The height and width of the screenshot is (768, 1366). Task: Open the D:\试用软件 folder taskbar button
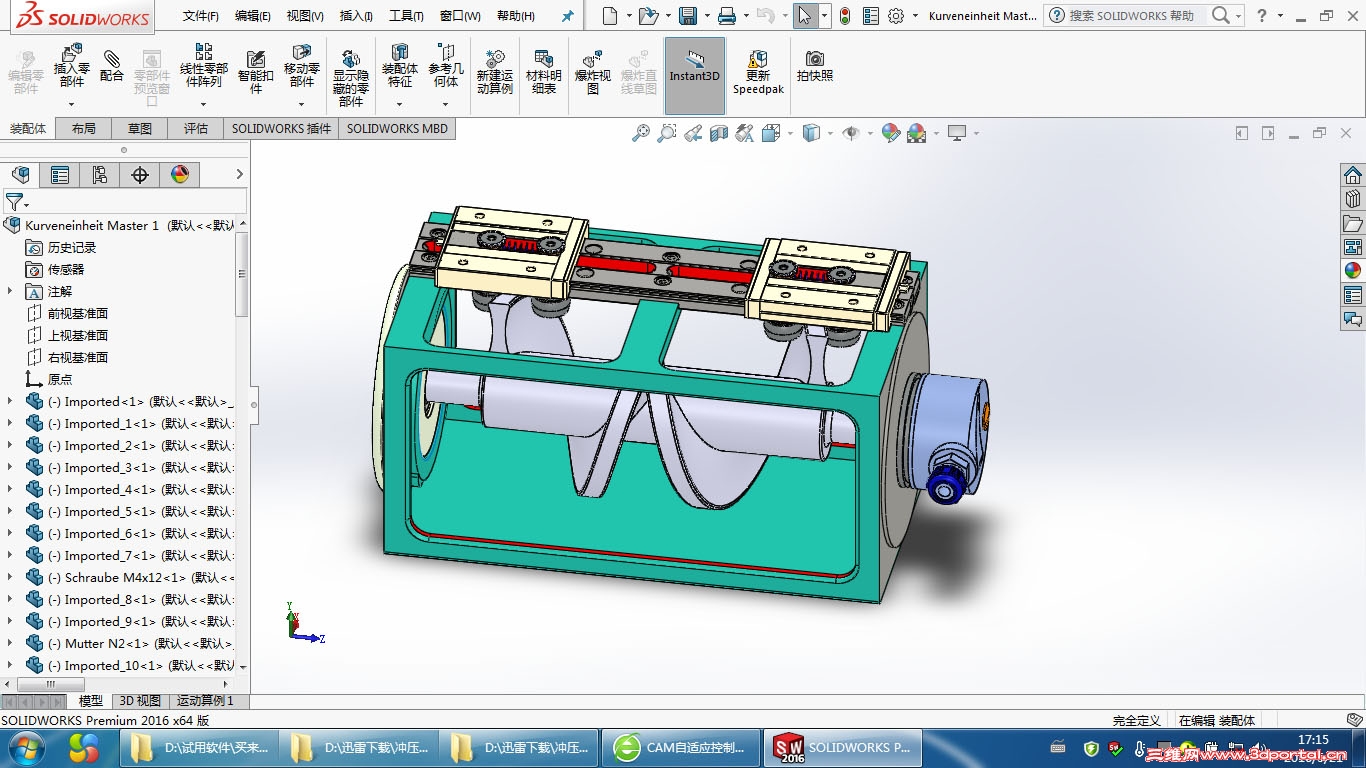click(x=198, y=747)
